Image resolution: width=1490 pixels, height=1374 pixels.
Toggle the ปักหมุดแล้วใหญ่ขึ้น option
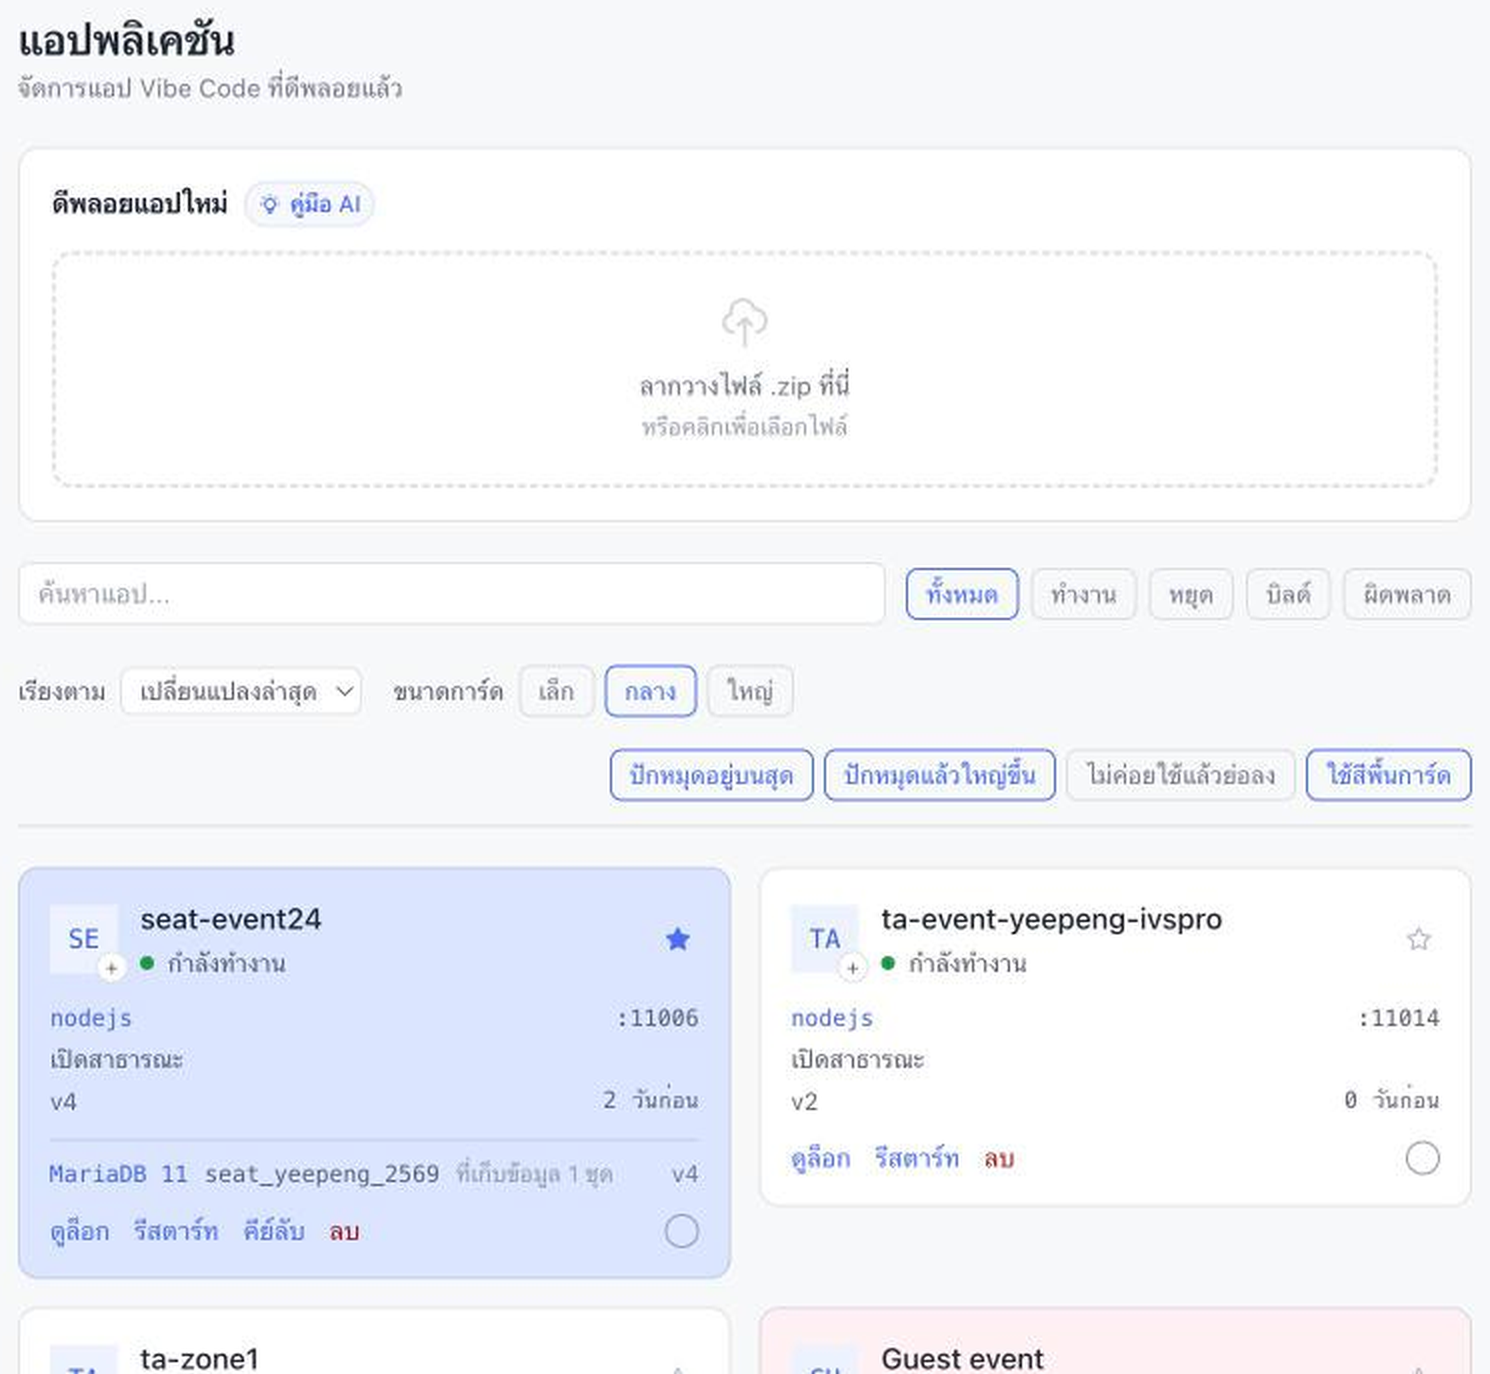(x=939, y=775)
